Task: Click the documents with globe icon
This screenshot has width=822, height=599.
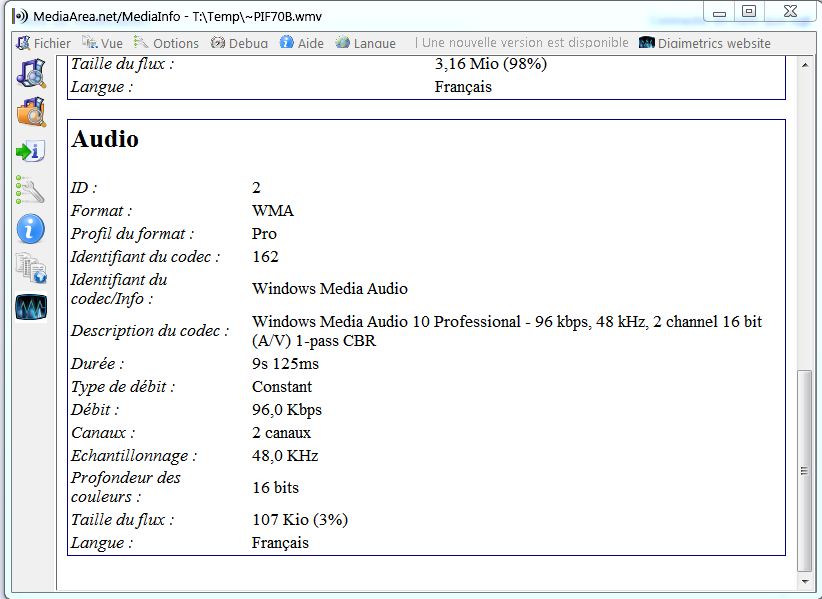Action: (31, 268)
